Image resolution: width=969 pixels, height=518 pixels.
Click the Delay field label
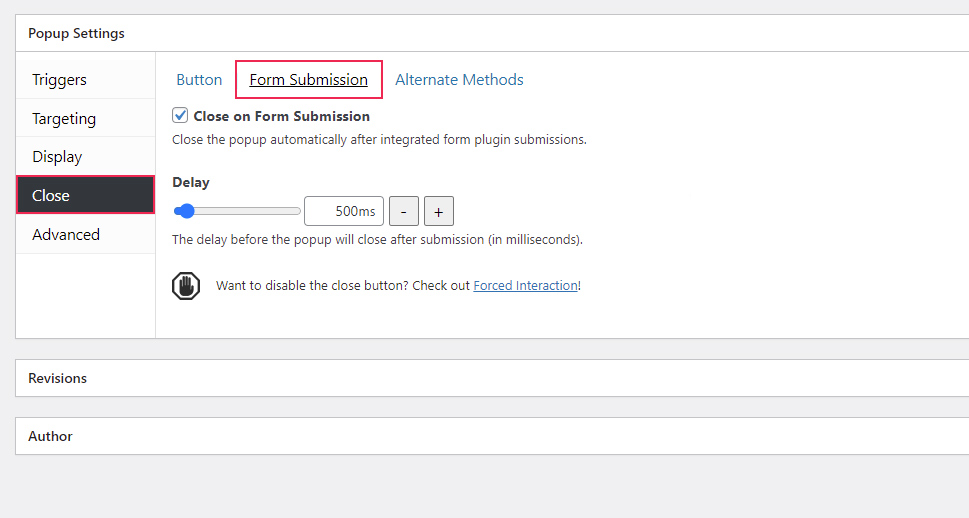[x=191, y=182]
